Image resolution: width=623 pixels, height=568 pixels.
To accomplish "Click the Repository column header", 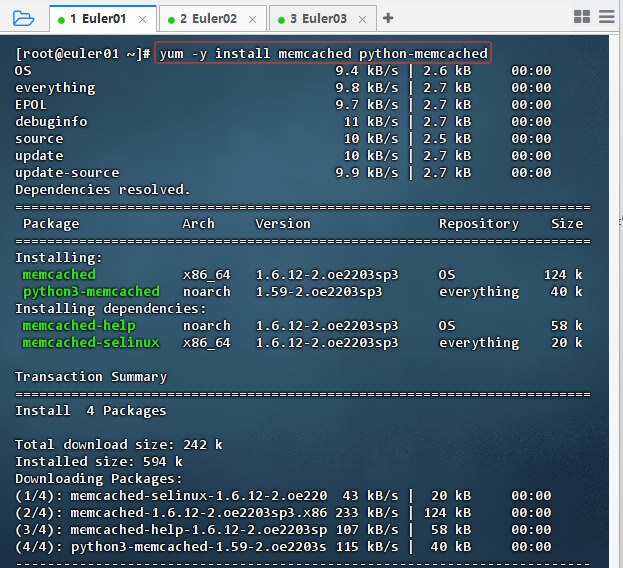I will click(479, 224).
